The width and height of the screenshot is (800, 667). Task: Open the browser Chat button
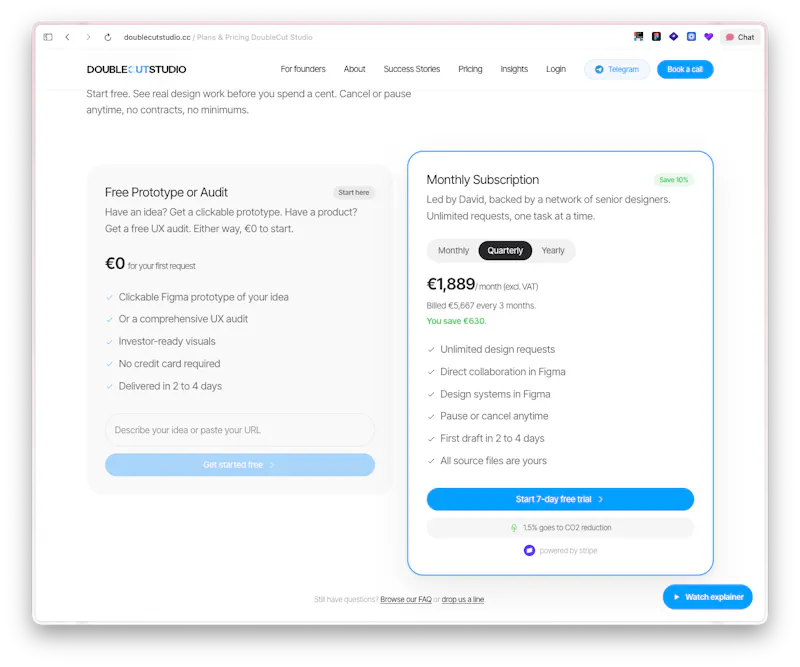click(x=740, y=37)
